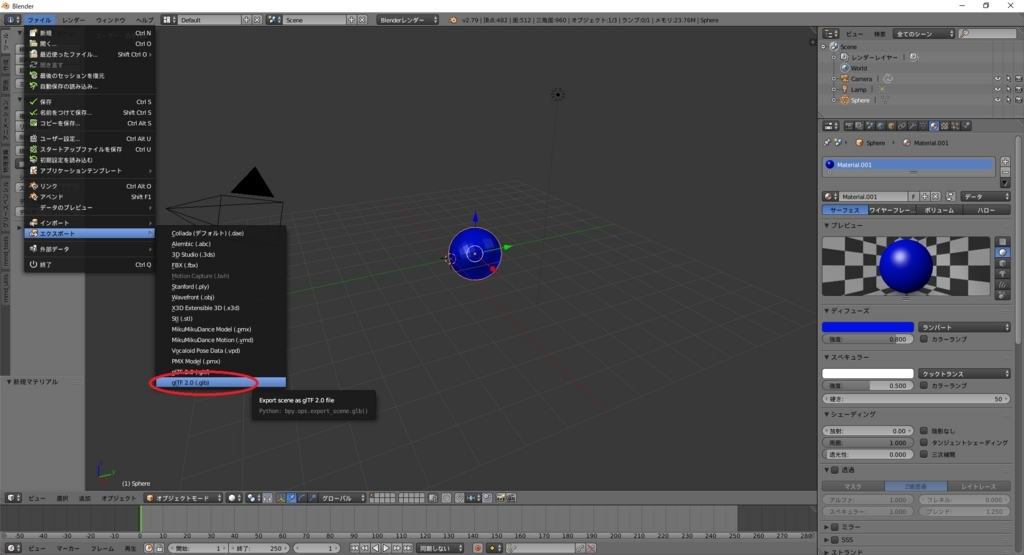Open the Modifiers wrench properties icon
This screenshot has width=1024, height=555.
coord(912,126)
